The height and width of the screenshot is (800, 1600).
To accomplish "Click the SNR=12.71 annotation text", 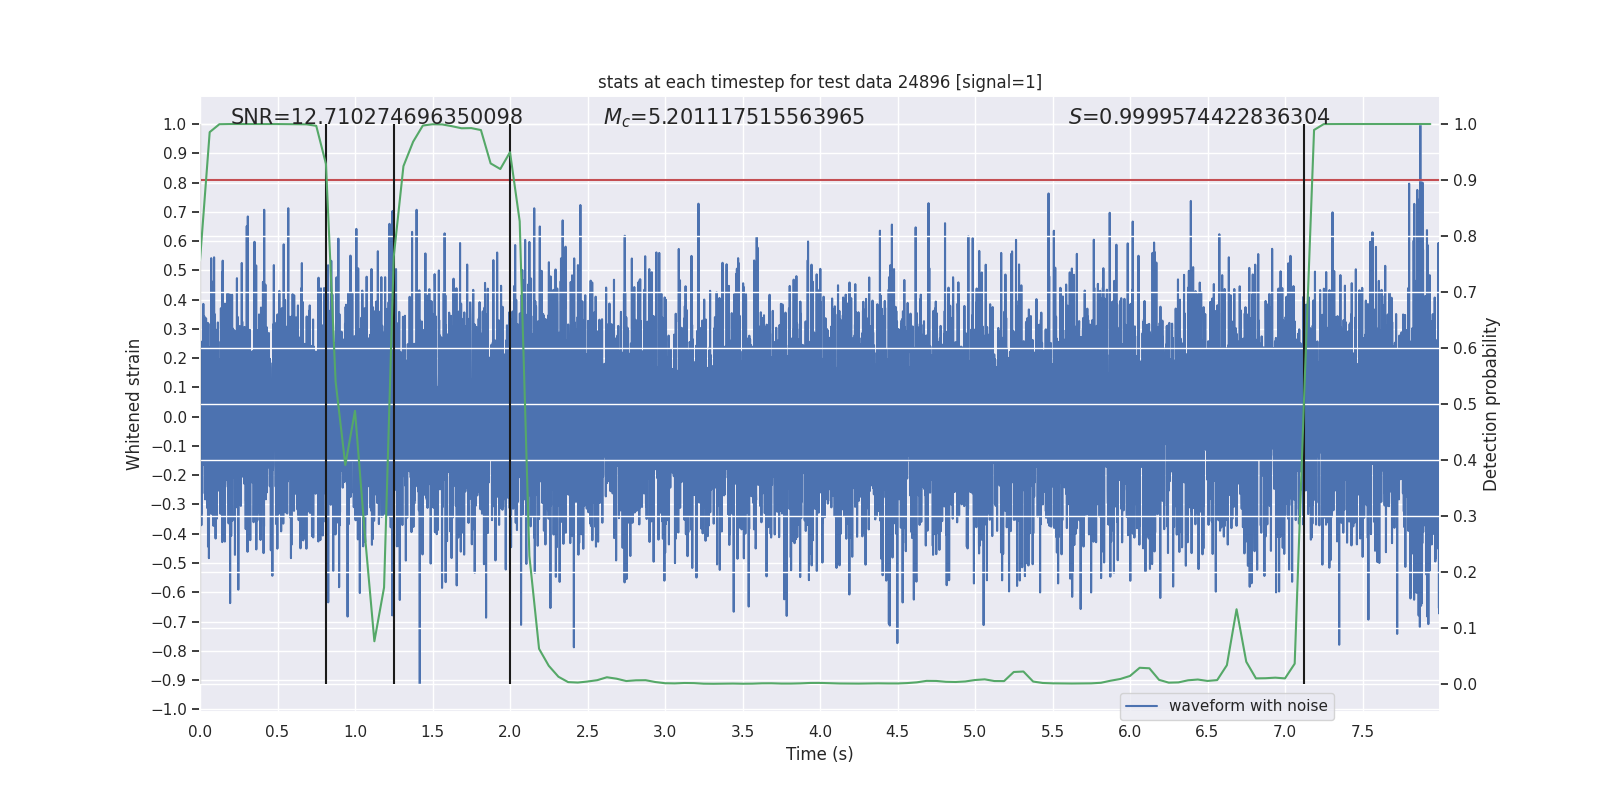I will click(x=377, y=117).
